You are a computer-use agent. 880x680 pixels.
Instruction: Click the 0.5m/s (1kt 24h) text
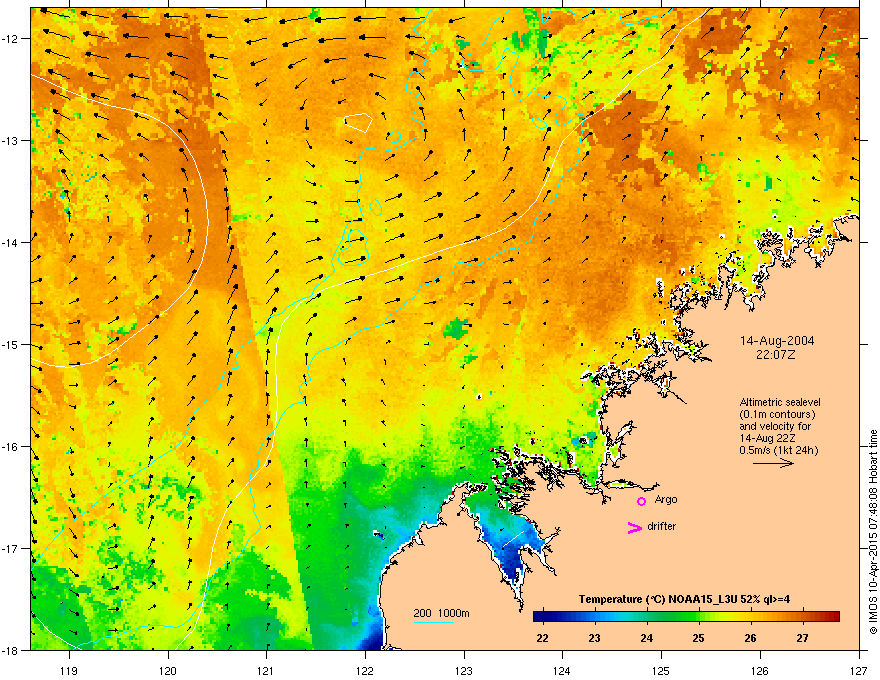pyautogui.click(x=779, y=450)
